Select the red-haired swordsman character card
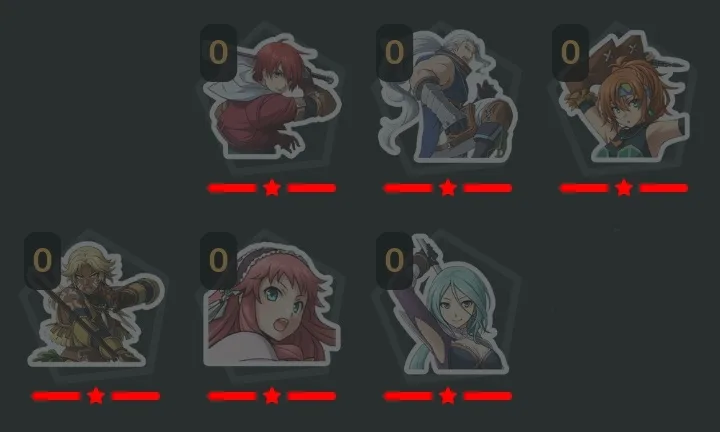Screen dimensions: 720x432 pyautogui.click(x=272, y=95)
